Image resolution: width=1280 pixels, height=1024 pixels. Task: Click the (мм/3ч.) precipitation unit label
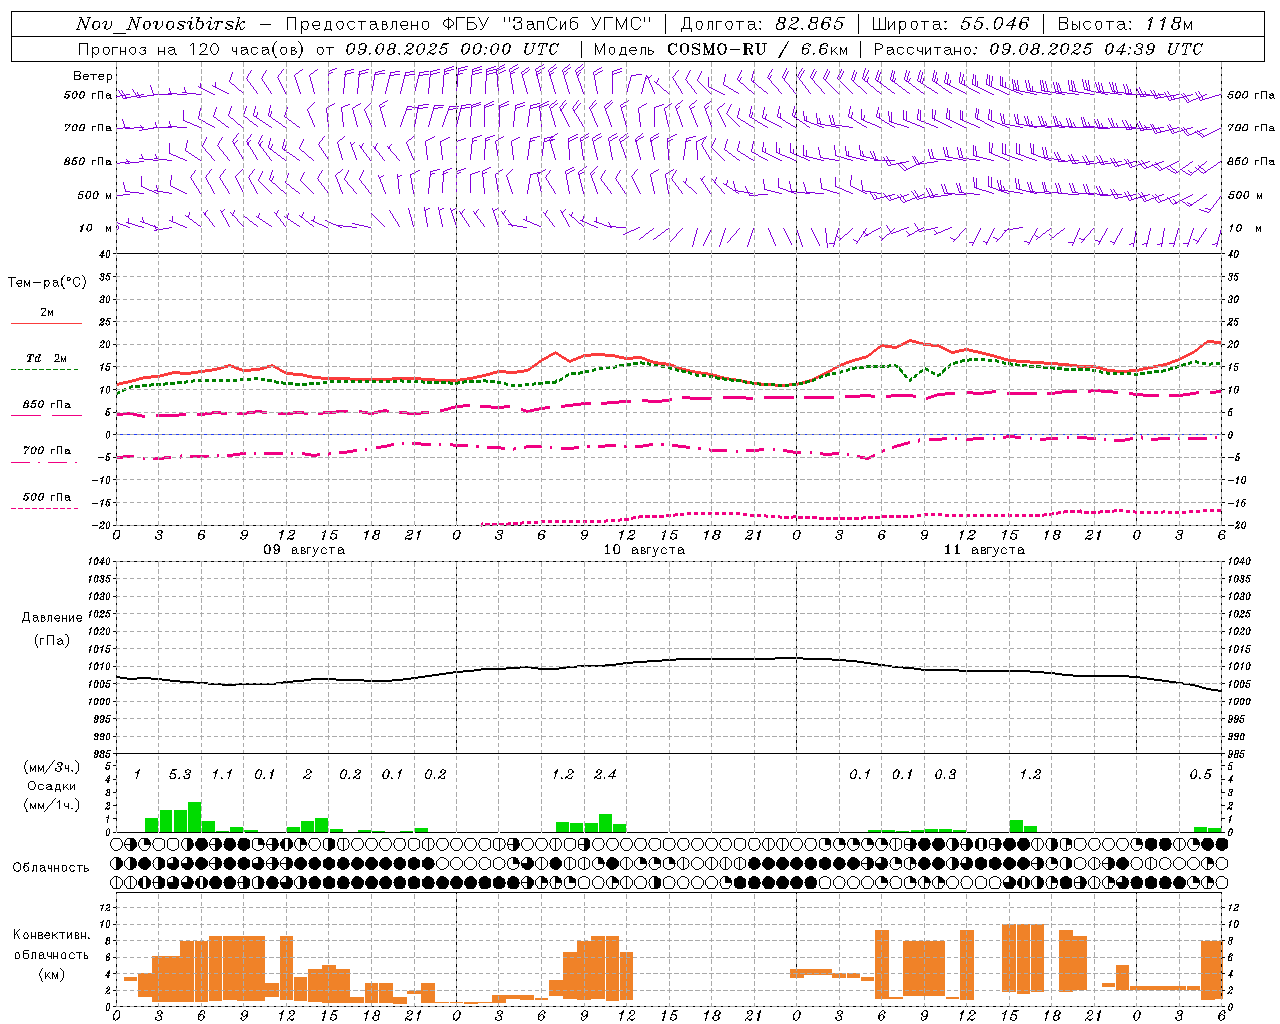coord(51,767)
